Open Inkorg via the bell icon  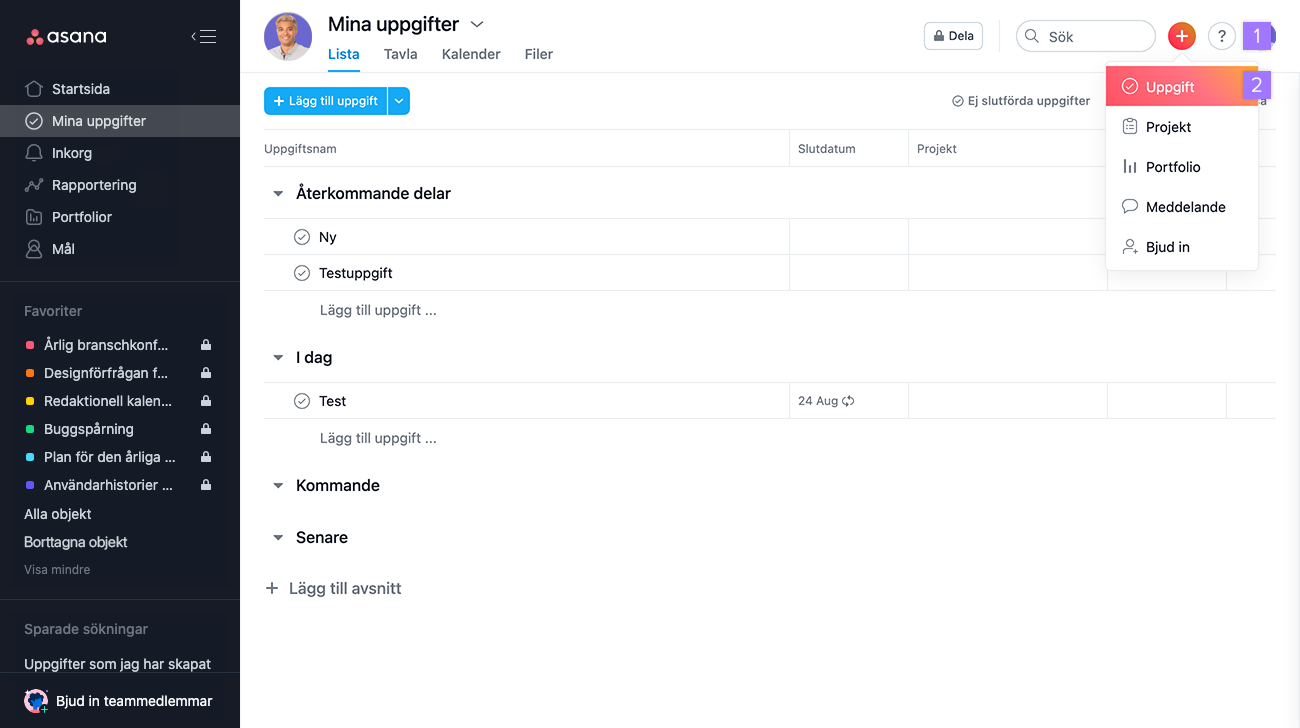pos(34,153)
